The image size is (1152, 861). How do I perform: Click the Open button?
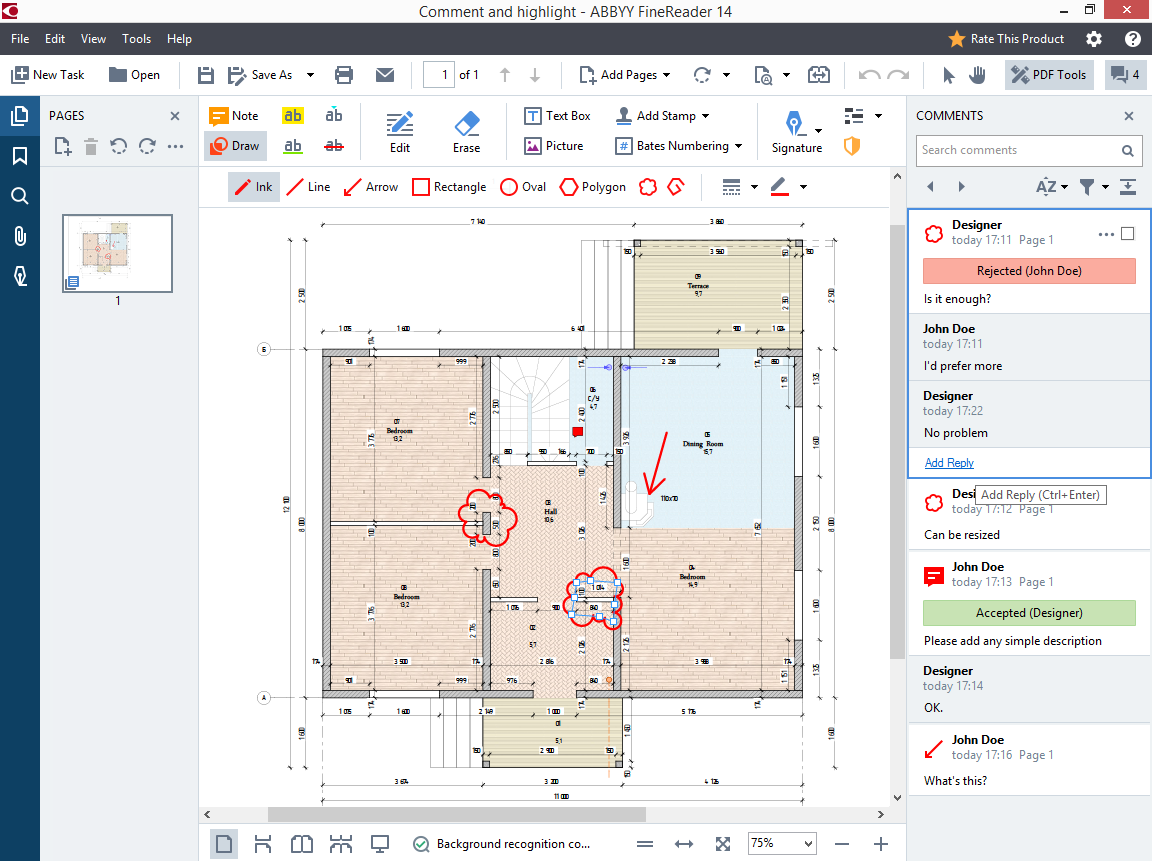pyautogui.click(x=134, y=75)
